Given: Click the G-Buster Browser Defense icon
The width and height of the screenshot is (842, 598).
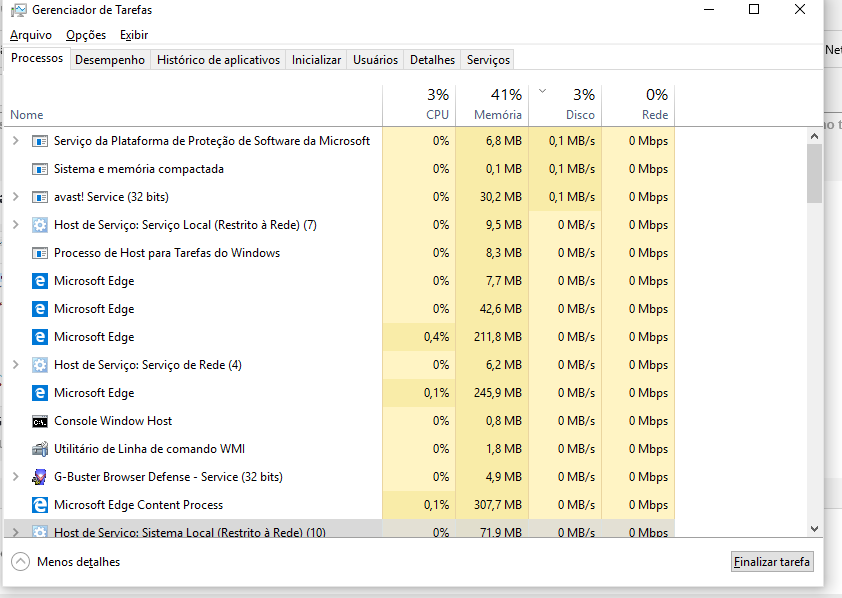Looking at the screenshot, I should [40, 477].
